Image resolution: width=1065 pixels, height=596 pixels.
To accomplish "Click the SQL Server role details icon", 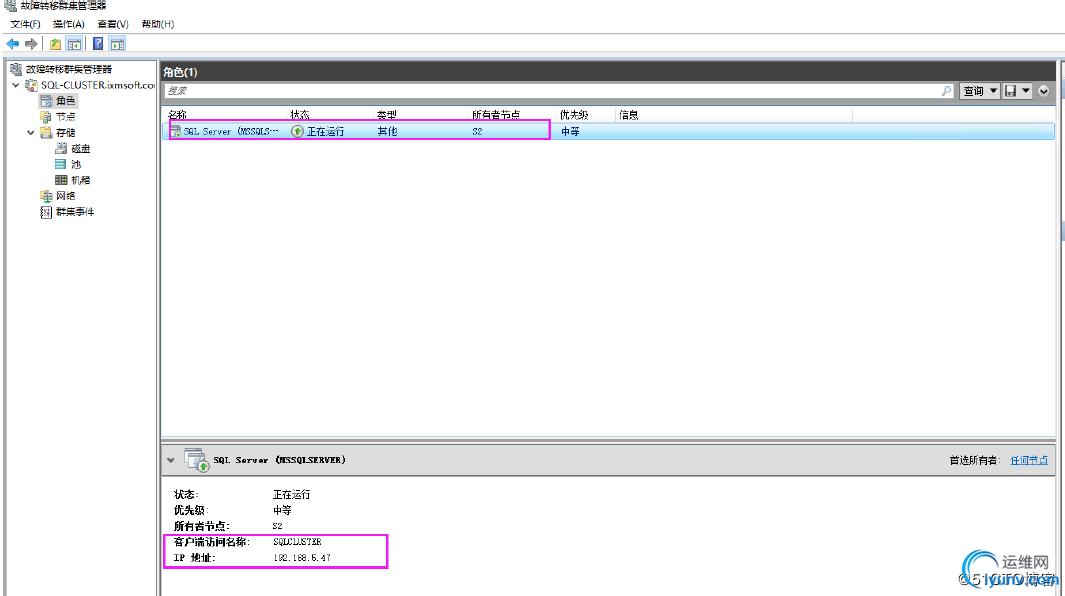I will point(197,460).
